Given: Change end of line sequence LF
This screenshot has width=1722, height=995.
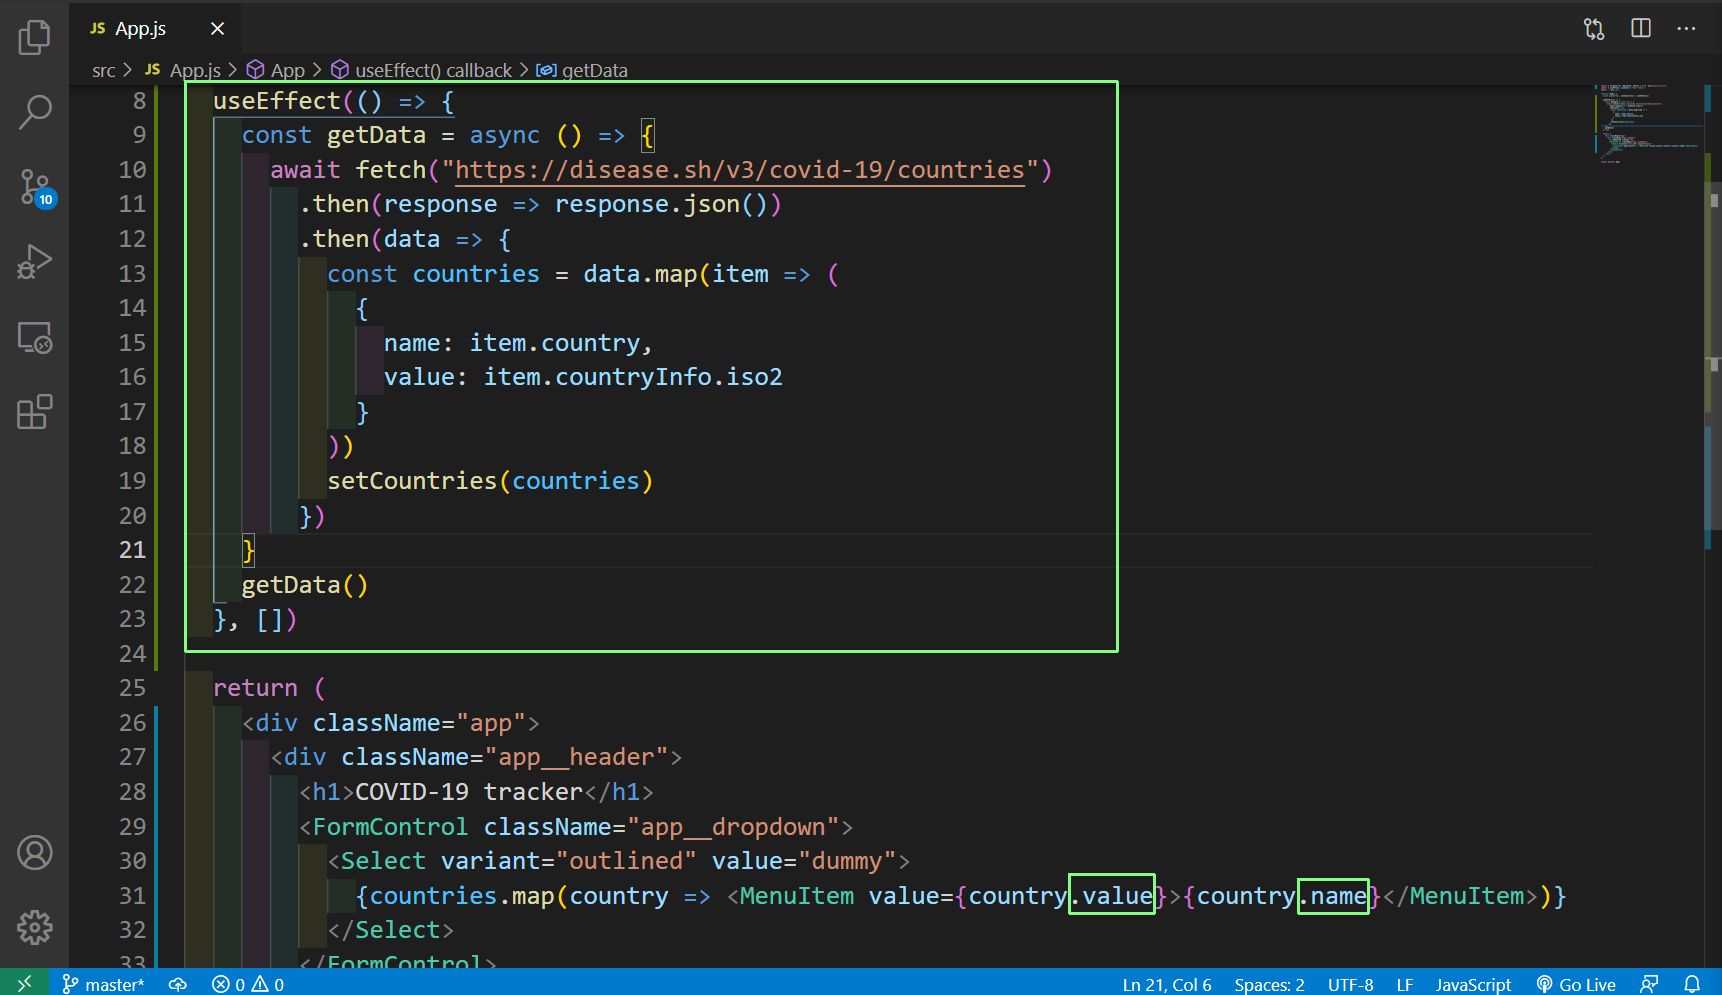Looking at the screenshot, I should coord(1404,984).
